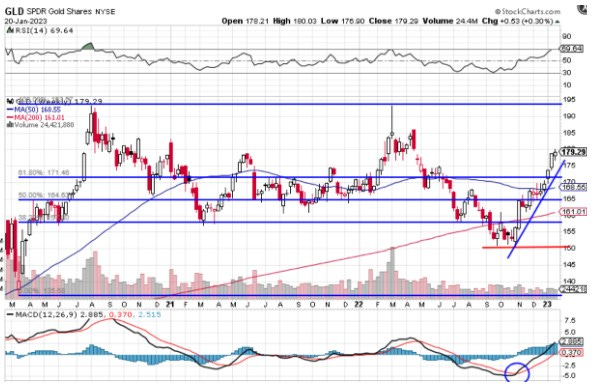The image size is (600, 386).
Task: Click the MA(200) 161.01 legend entry
Action: pos(39,117)
